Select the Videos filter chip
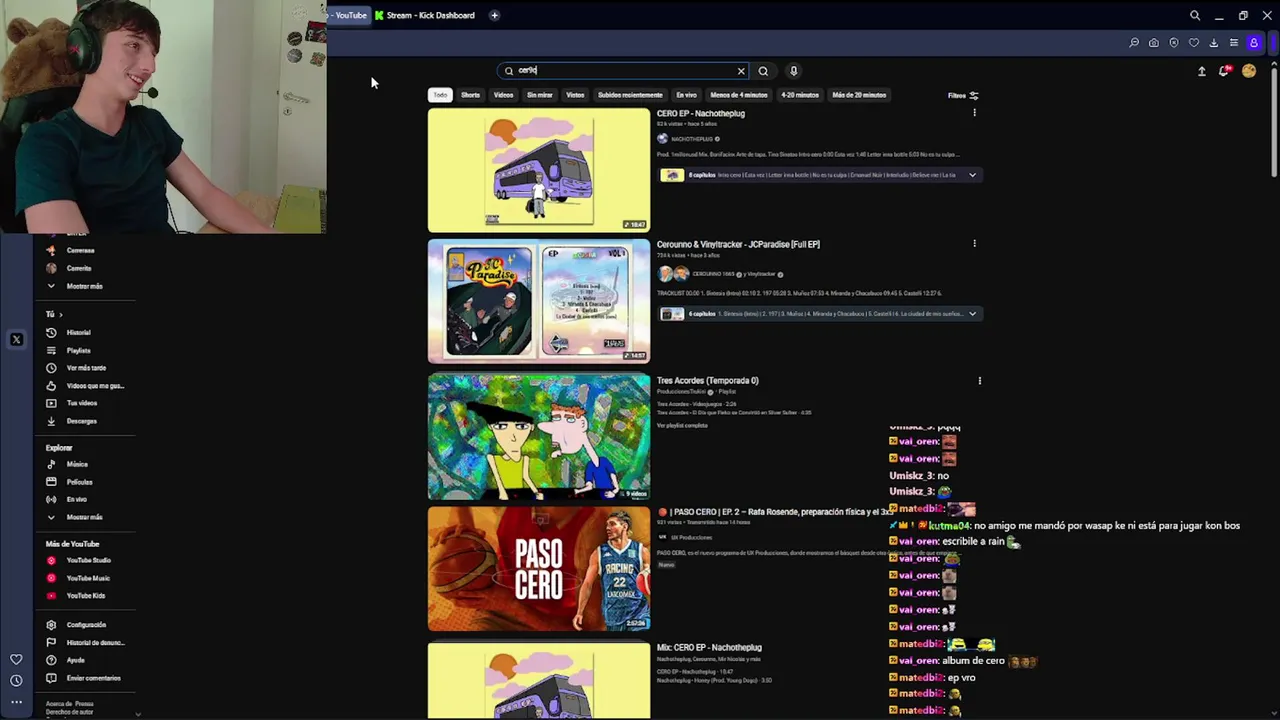 (503, 95)
